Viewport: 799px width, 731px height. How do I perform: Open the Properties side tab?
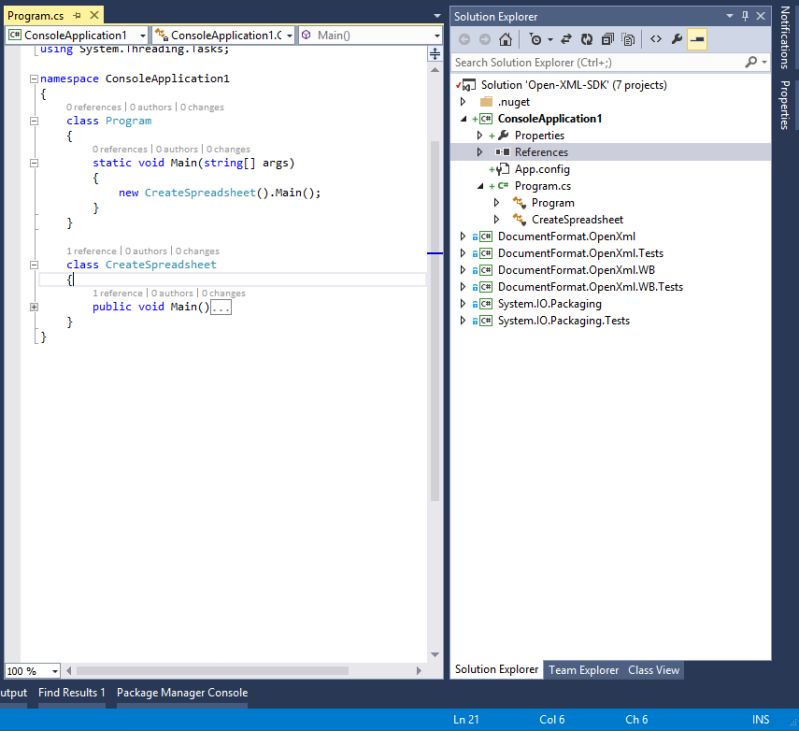[x=785, y=105]
